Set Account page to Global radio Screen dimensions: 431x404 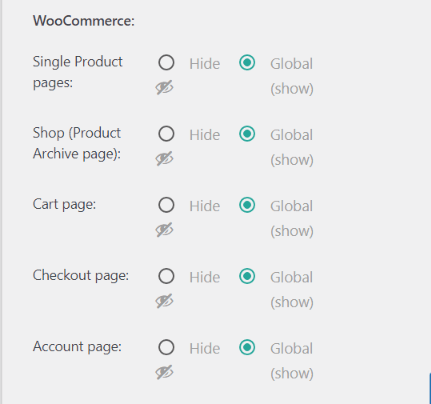coord(247,347)
